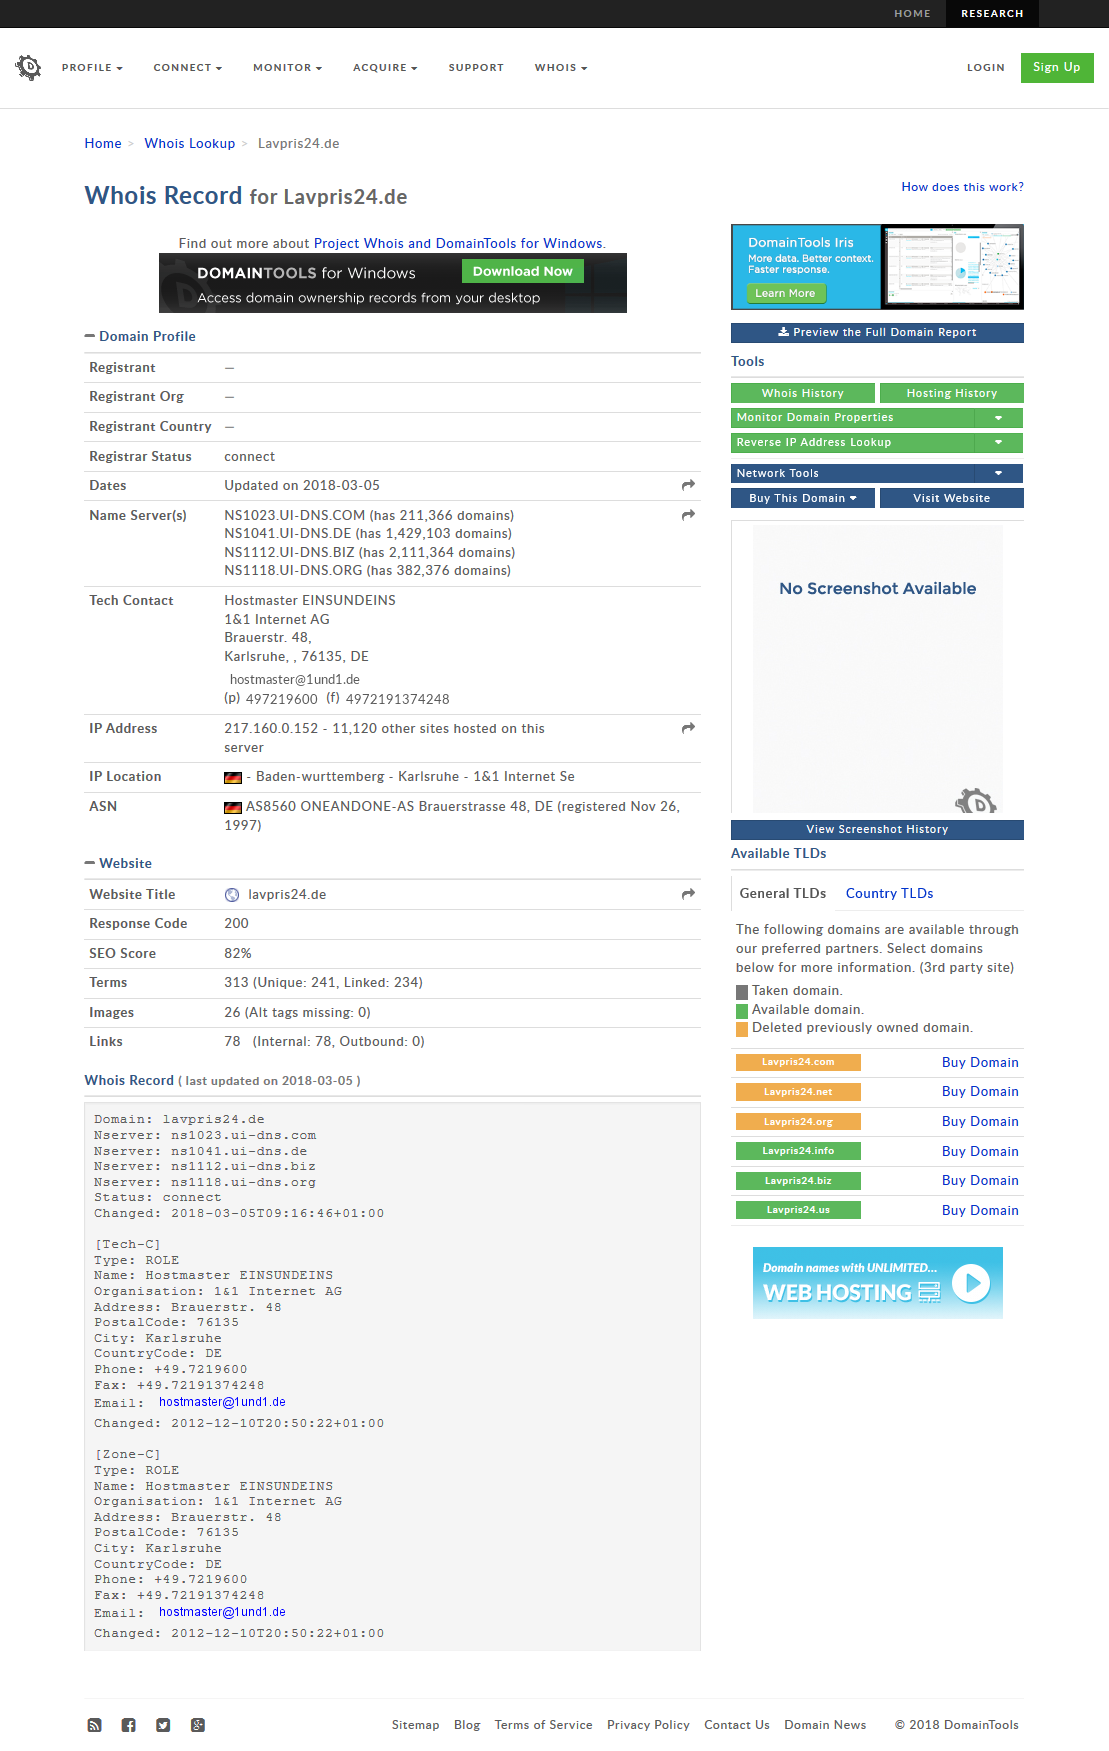
Task: Click Buy Domain for Lavpris24.info
Action: point(980,1152)
